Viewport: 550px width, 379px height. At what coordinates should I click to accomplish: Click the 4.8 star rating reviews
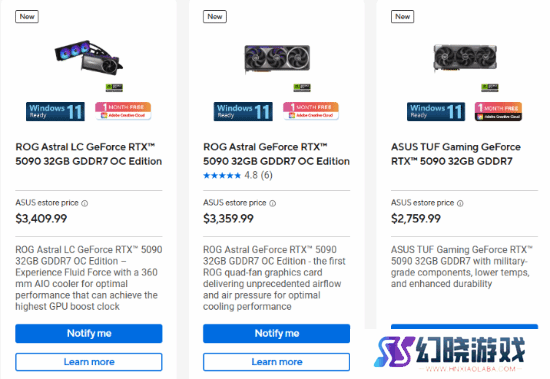point(238,175)
